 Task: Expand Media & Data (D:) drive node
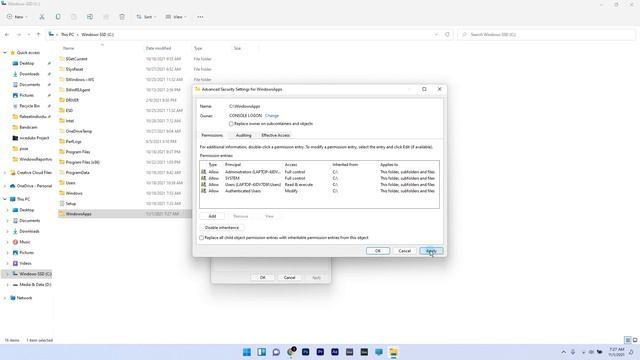7,284
